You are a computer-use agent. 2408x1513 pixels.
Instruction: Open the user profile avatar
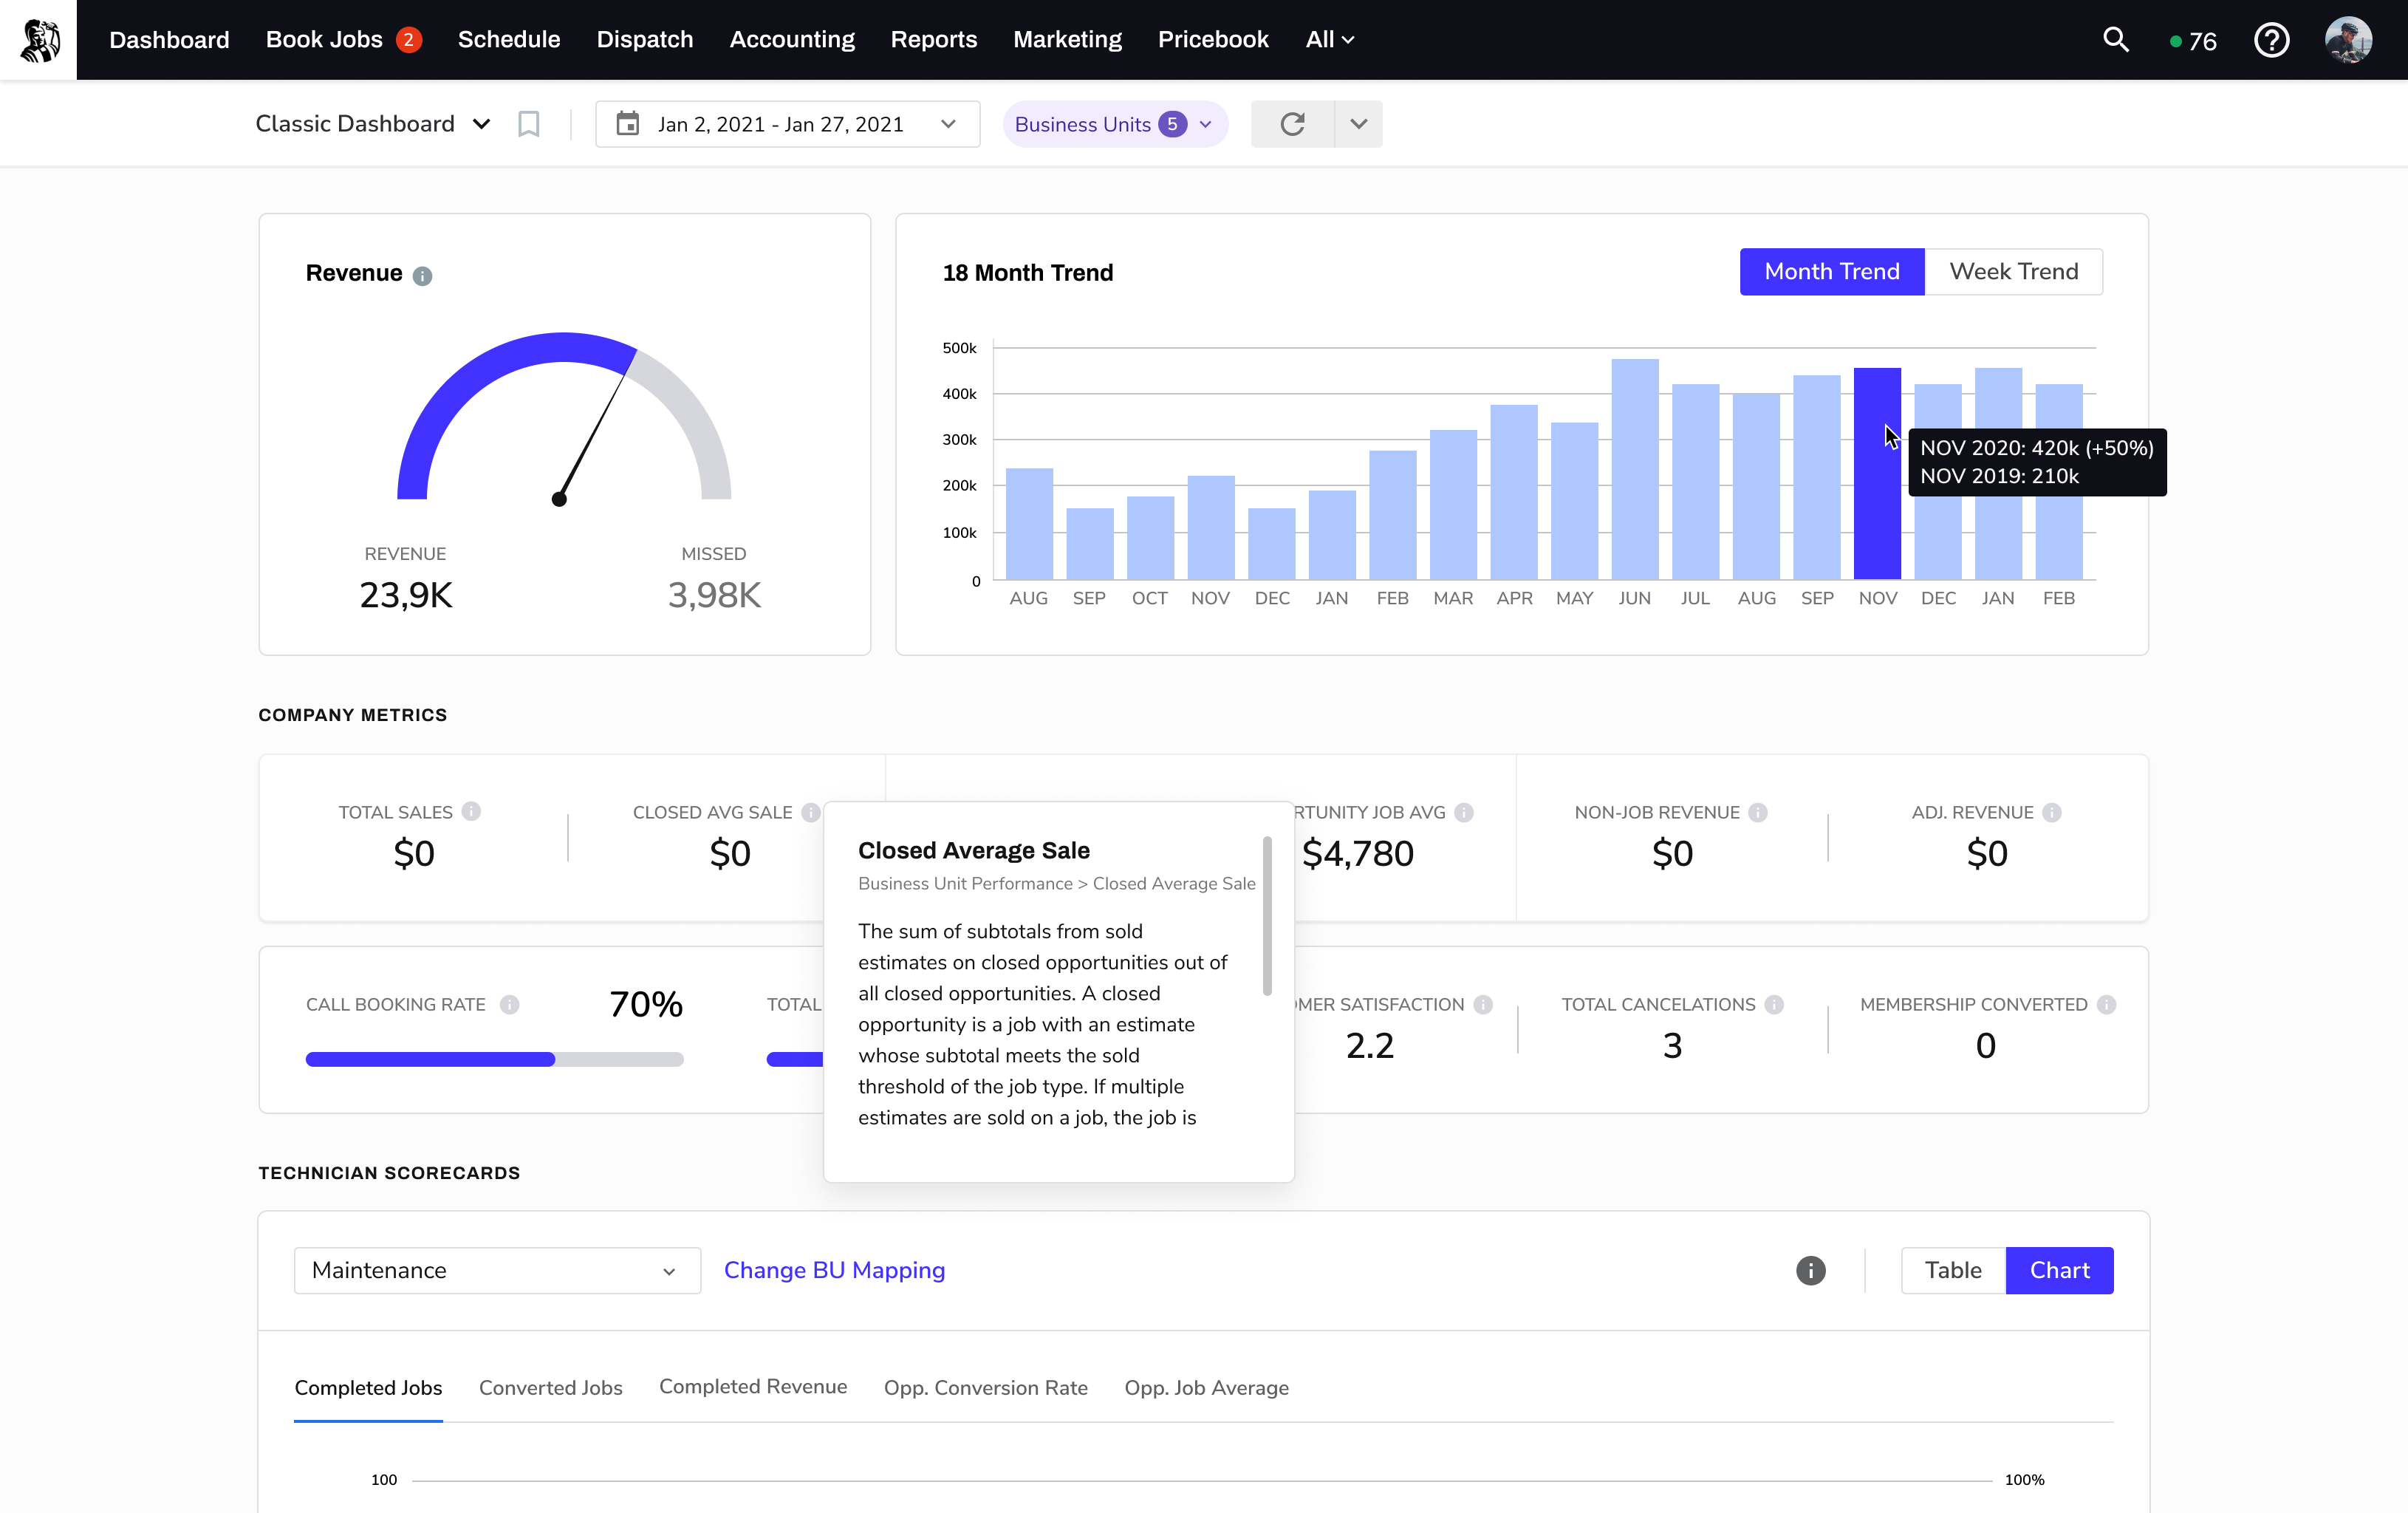[2348, 40]
